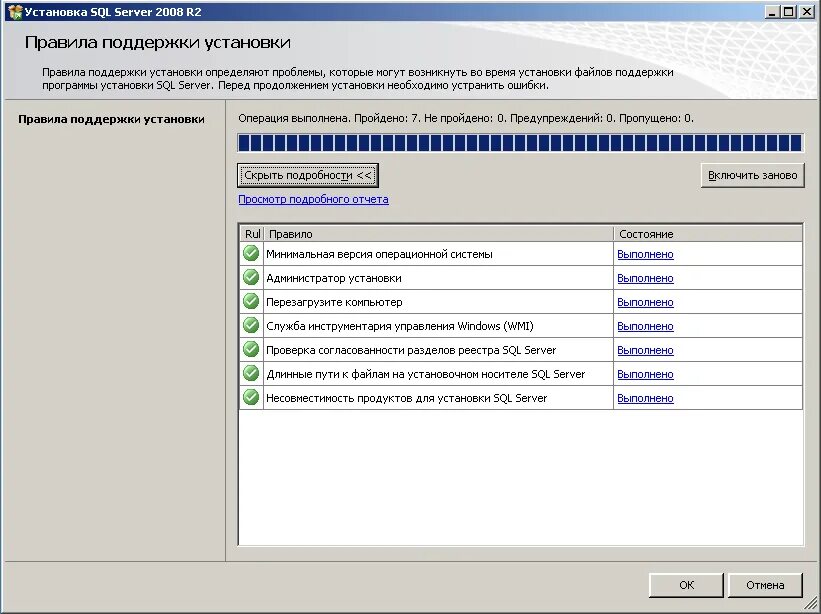Click the Состояние column header
Viewport: 821px width, 614px height.
point(708,234)
